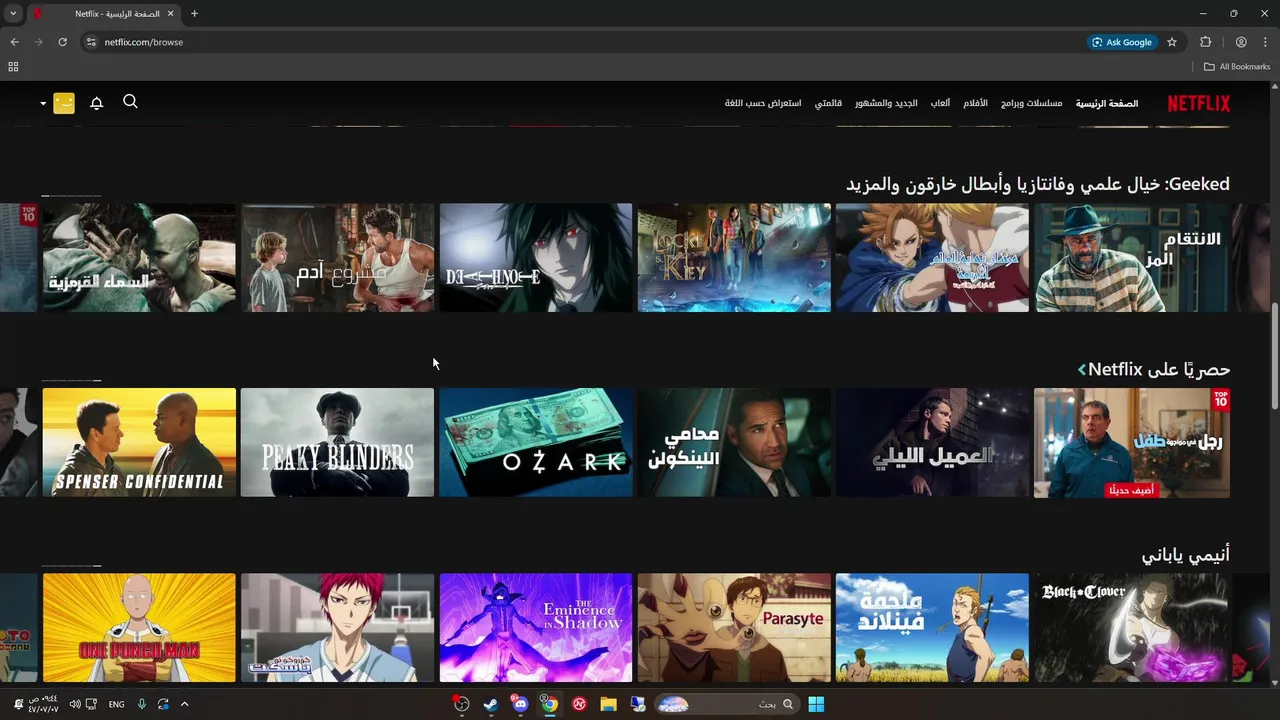Open the notifications bell
This screenshot has width=1280, height=720.
(x=97, y=103)
